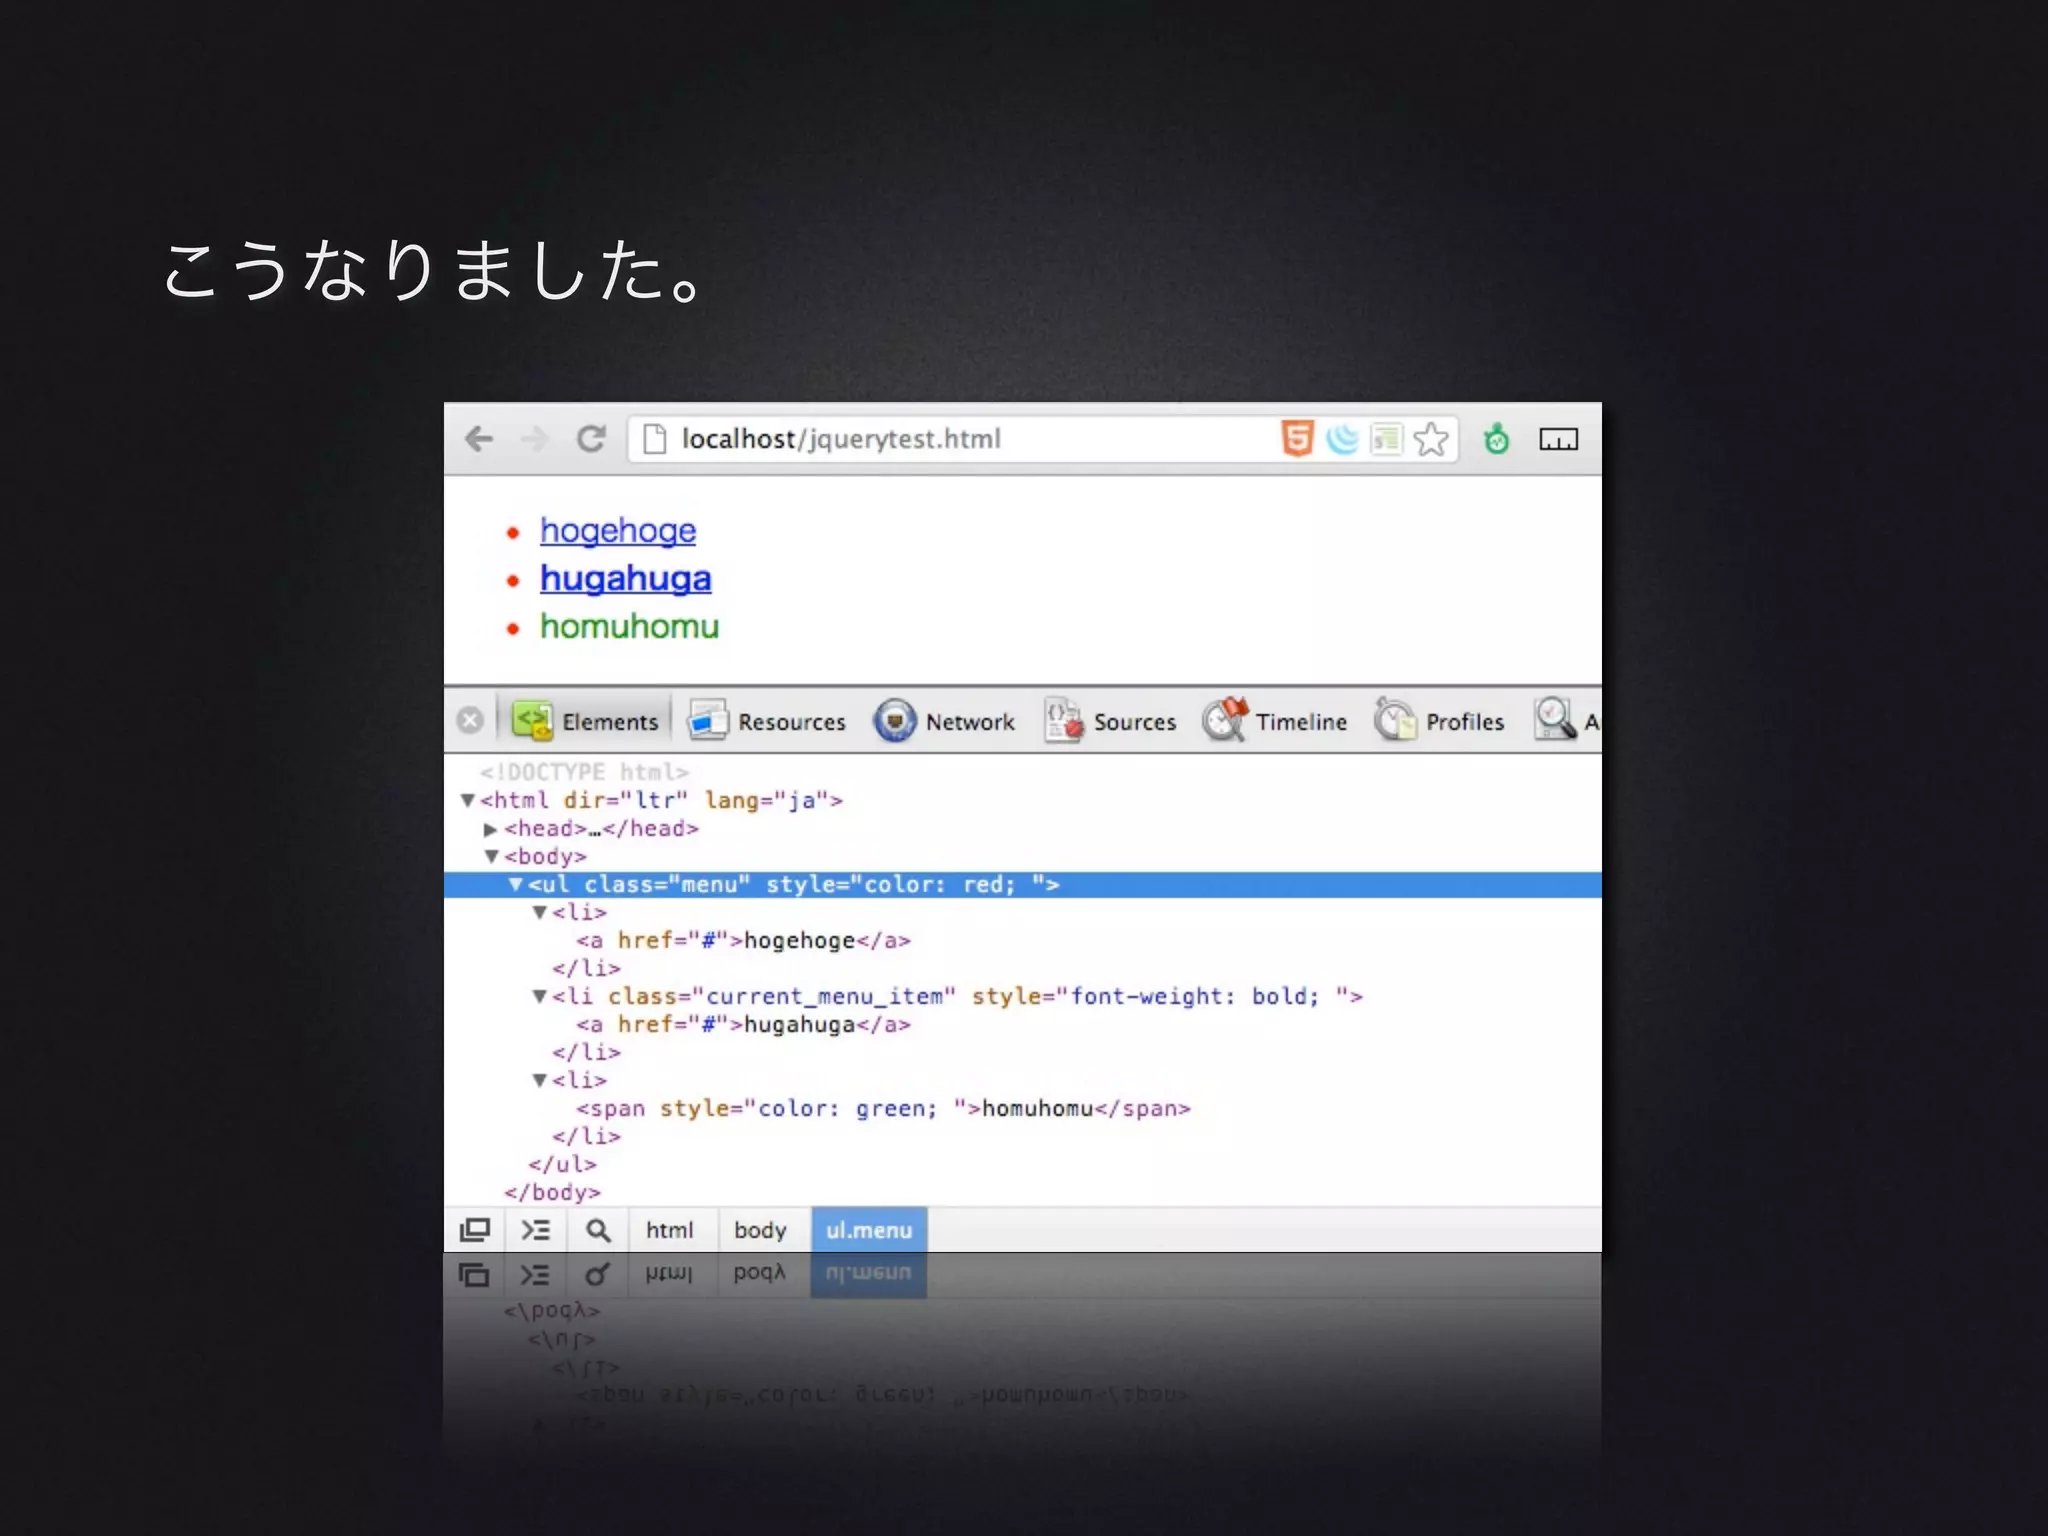Image resolution: width=2048 pixels, height=1536 pixels.
Task: Click the browser back arrow
Action: tap(479, 439)
